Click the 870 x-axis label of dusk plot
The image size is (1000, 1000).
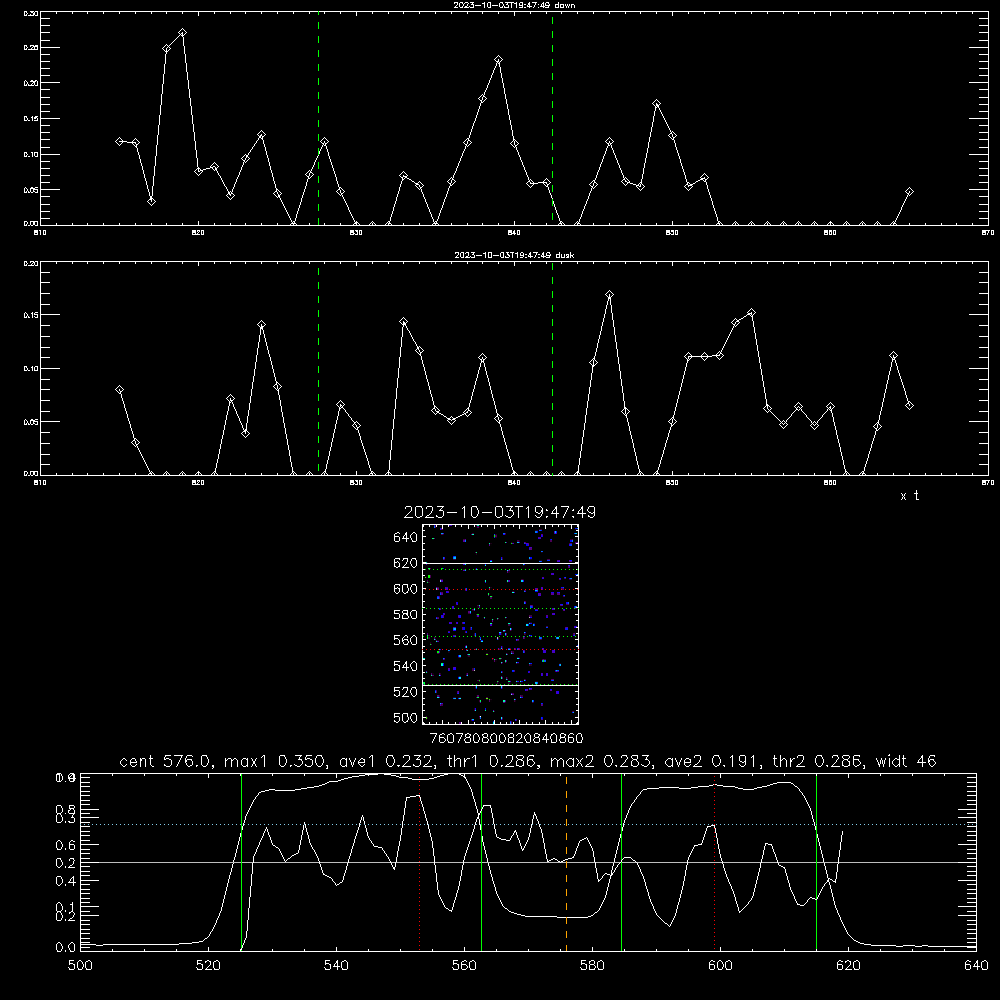987,483
